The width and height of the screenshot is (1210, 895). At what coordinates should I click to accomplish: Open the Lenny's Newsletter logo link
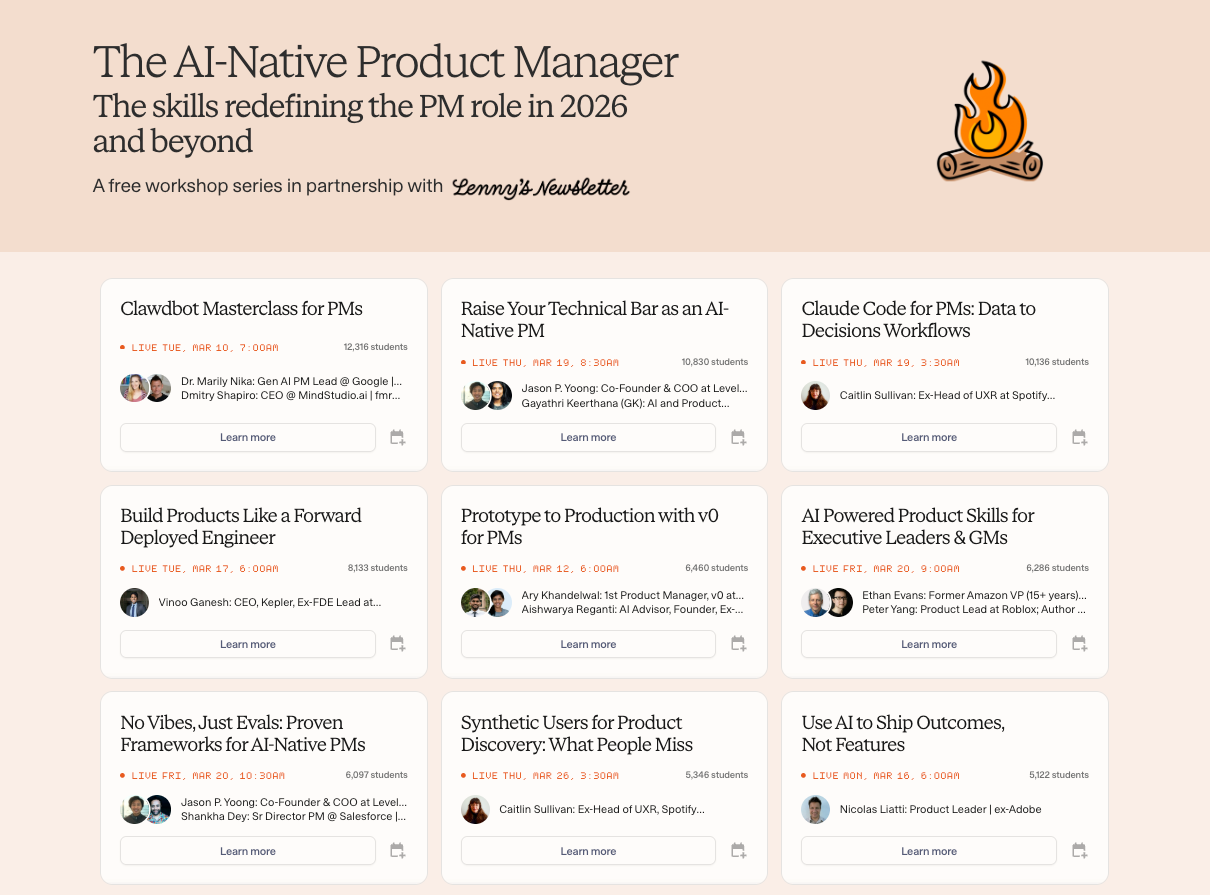pyautogui.click(x=541, y=187)
